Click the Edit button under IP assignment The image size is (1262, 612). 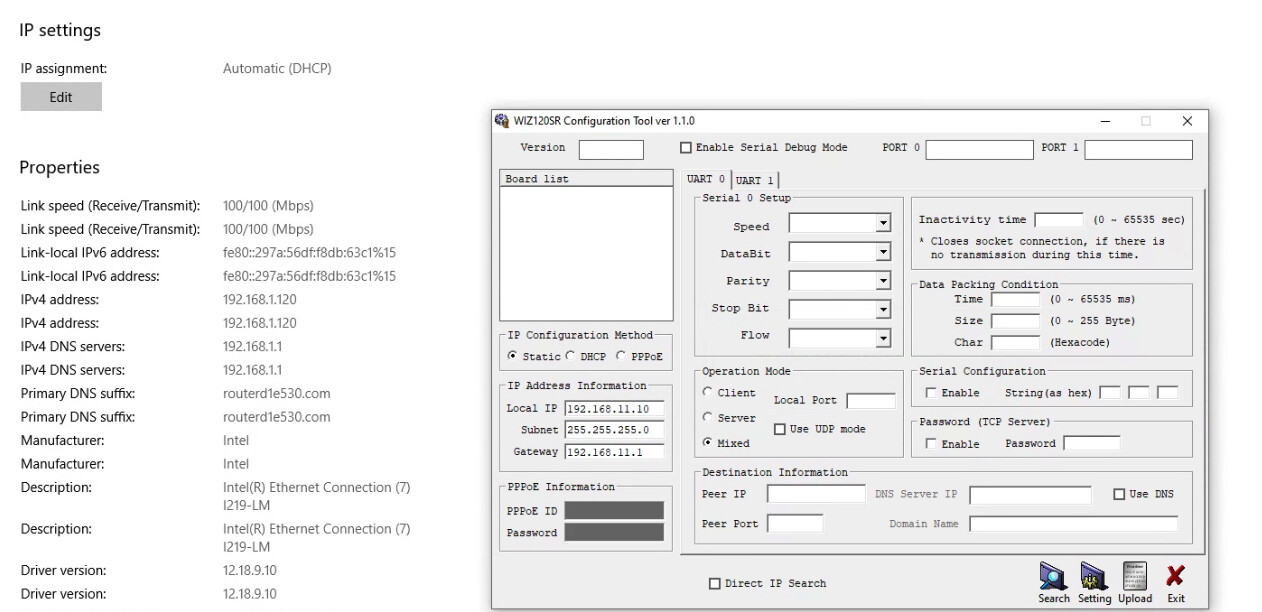point(61,97)
